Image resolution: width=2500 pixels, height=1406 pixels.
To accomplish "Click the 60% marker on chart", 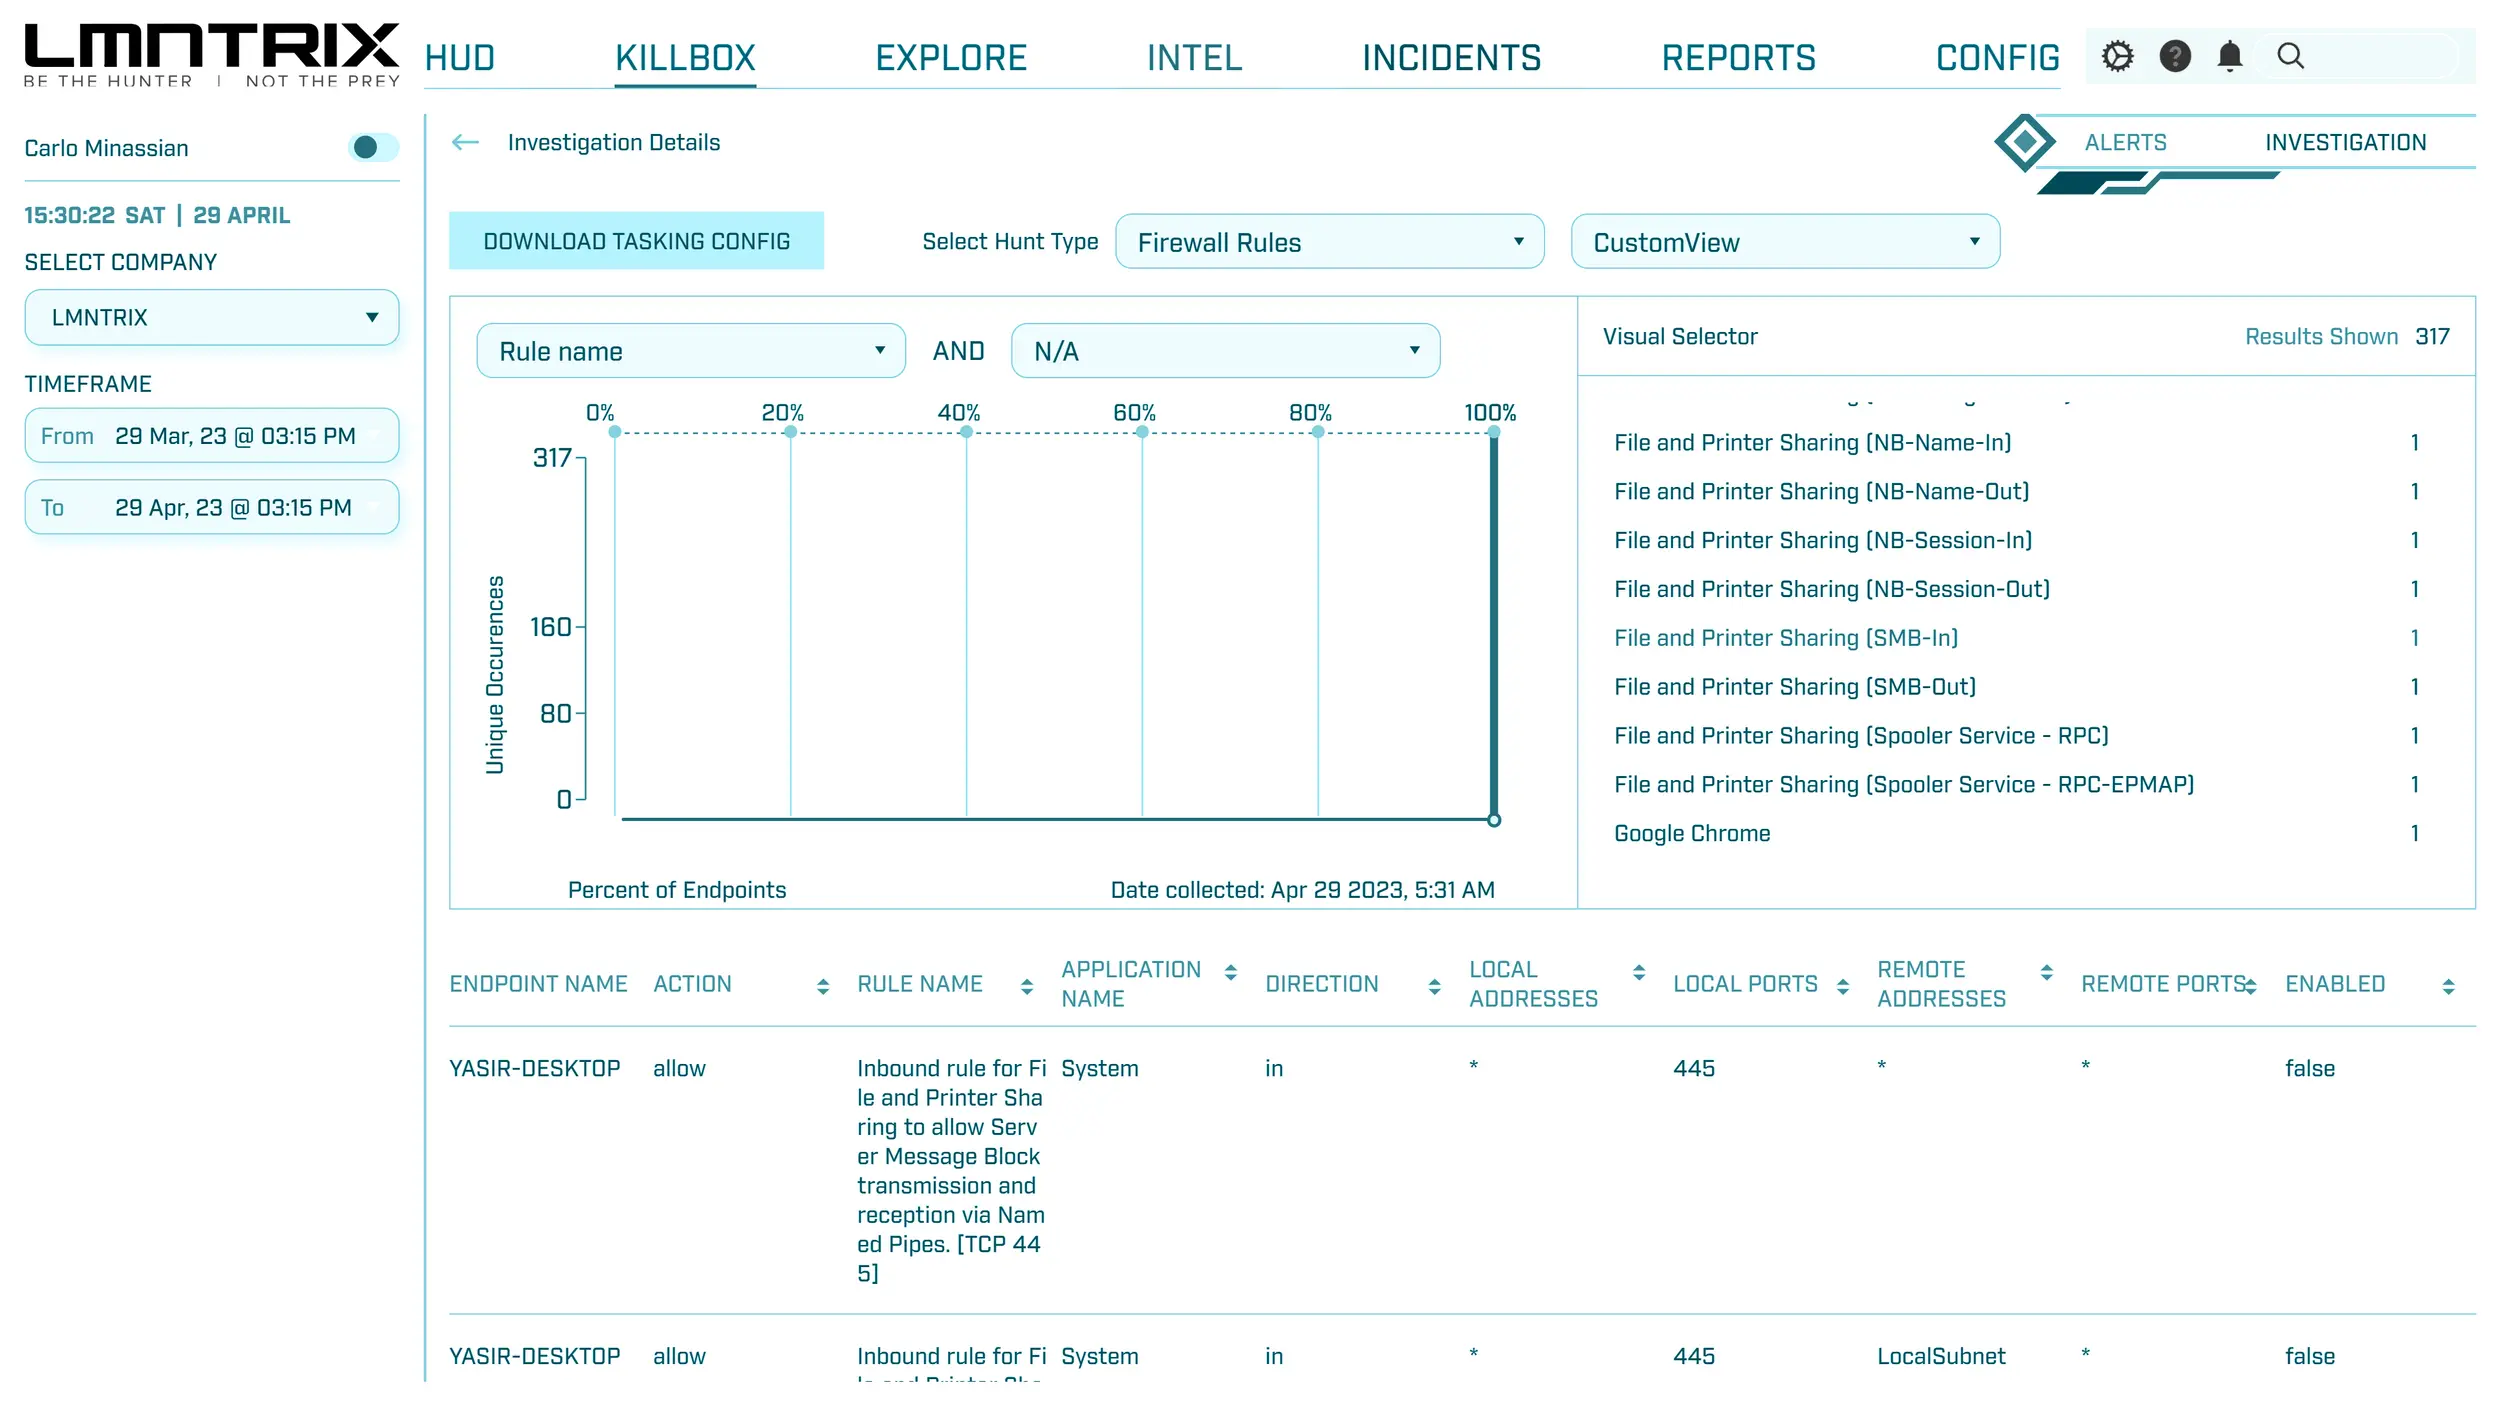I will click(x=1141, y=433).
